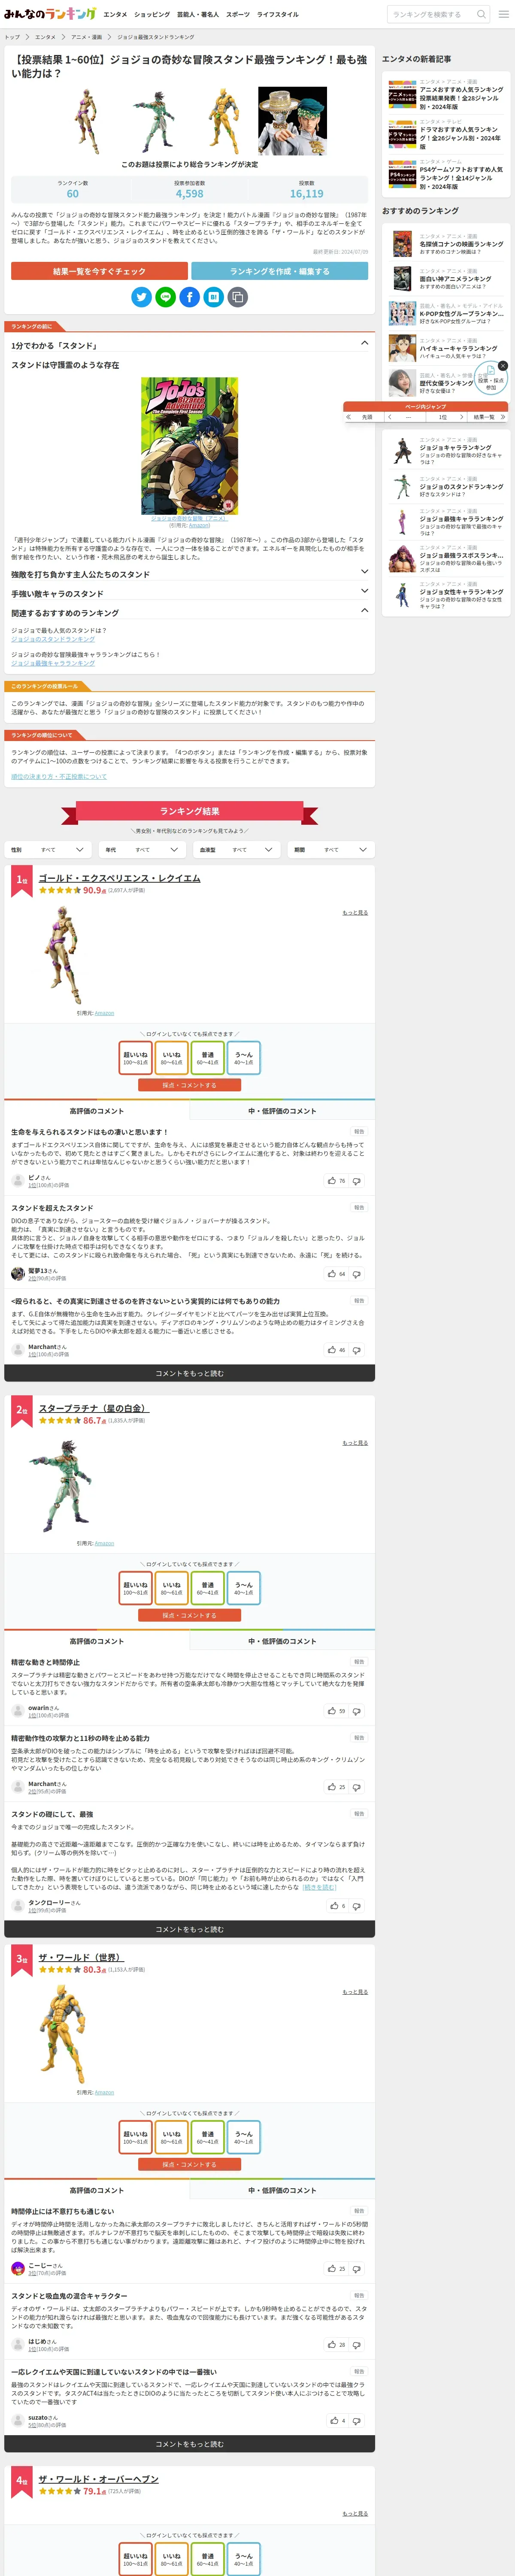The height and width of the screenshot is (2576, 515).
Task: Open ジョジョ最強ラスボスランキング sidebar item
Action: point(446,559)
